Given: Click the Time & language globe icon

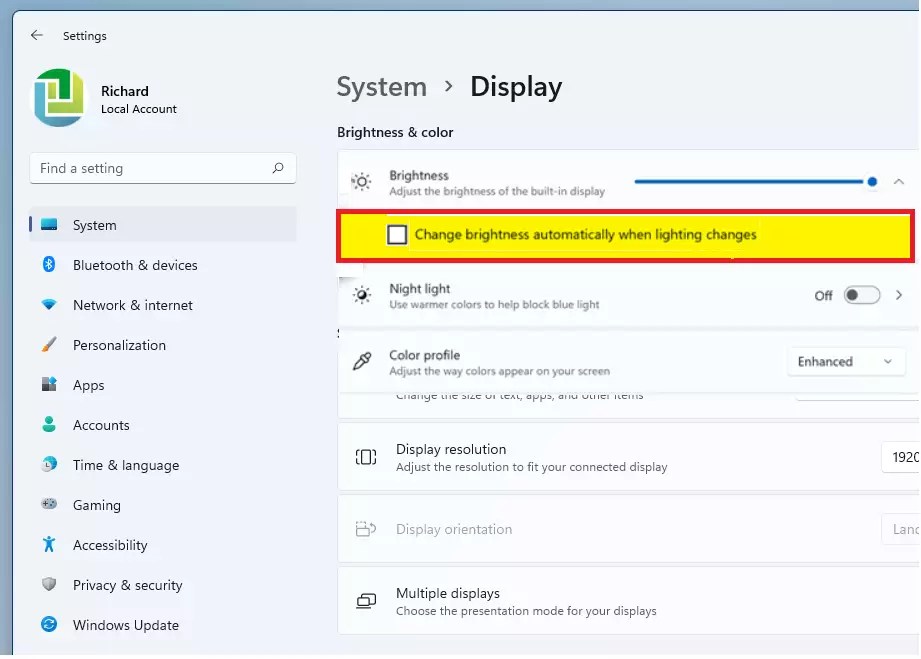Looking at the screenshot, I should [49, 464].
